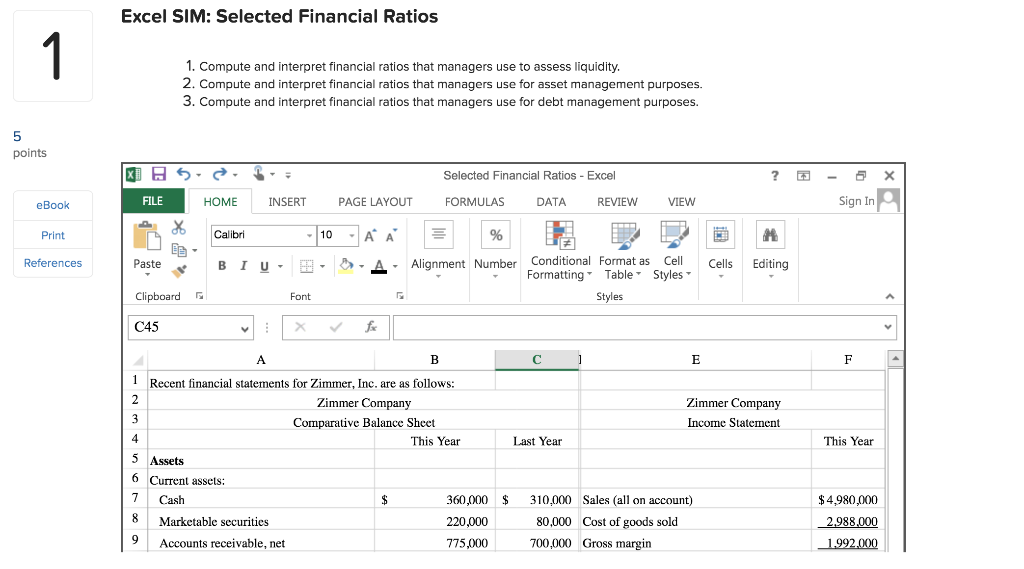Select column C header
1024x569 pixels.
point(537,360)
